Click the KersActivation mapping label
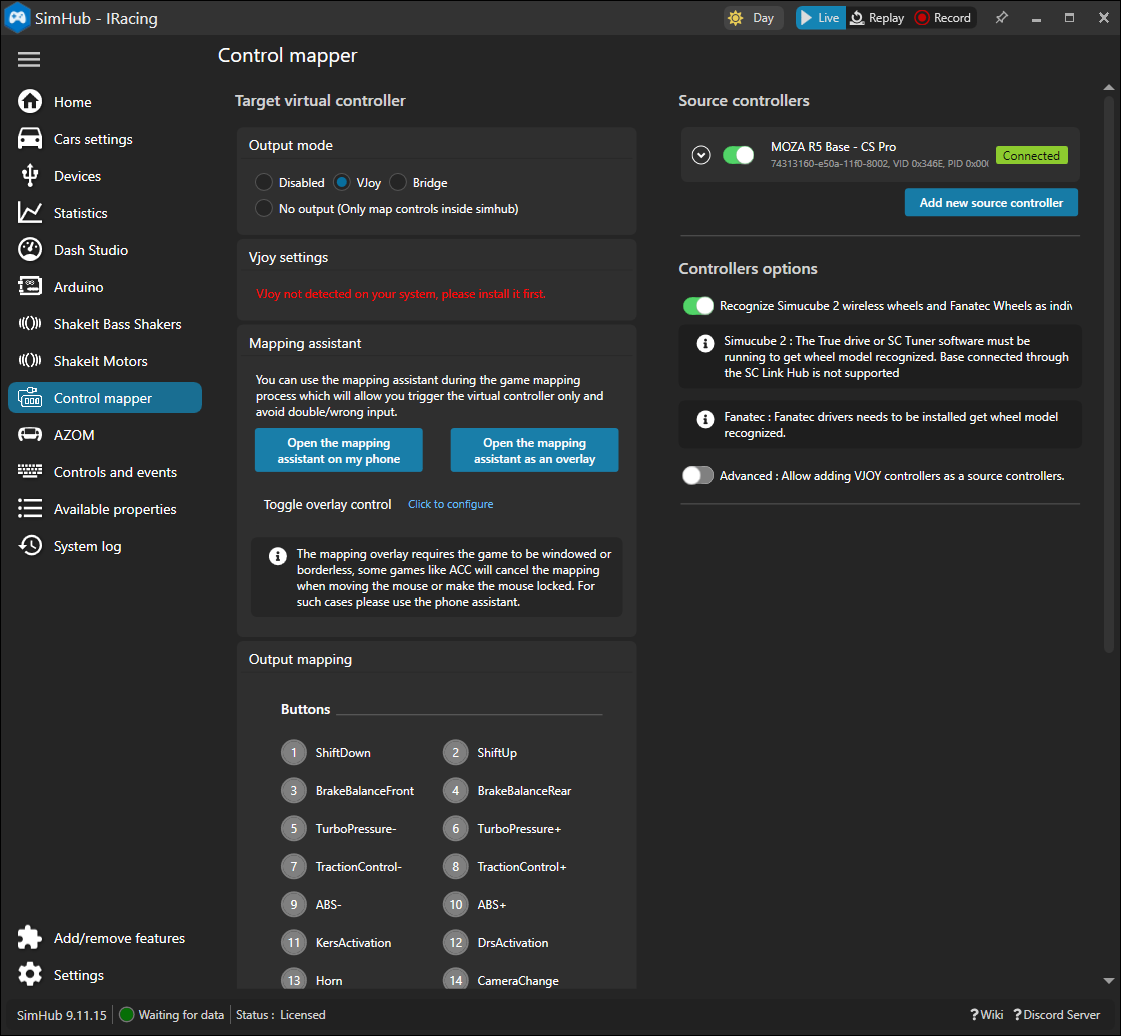1121x1036 pixels. pyautogui.click(x=353, y=942)
